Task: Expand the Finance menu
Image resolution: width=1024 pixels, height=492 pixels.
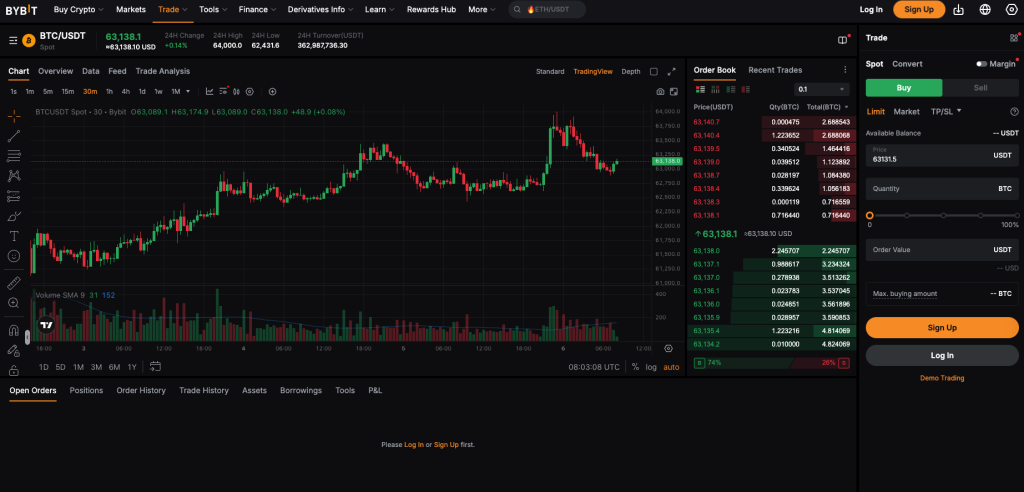Action: click(x=257, y=10)
